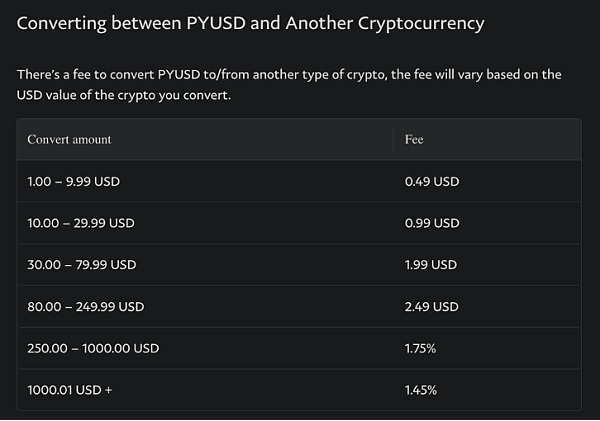Select the 2.49 USD fee cell

point(432,306)
